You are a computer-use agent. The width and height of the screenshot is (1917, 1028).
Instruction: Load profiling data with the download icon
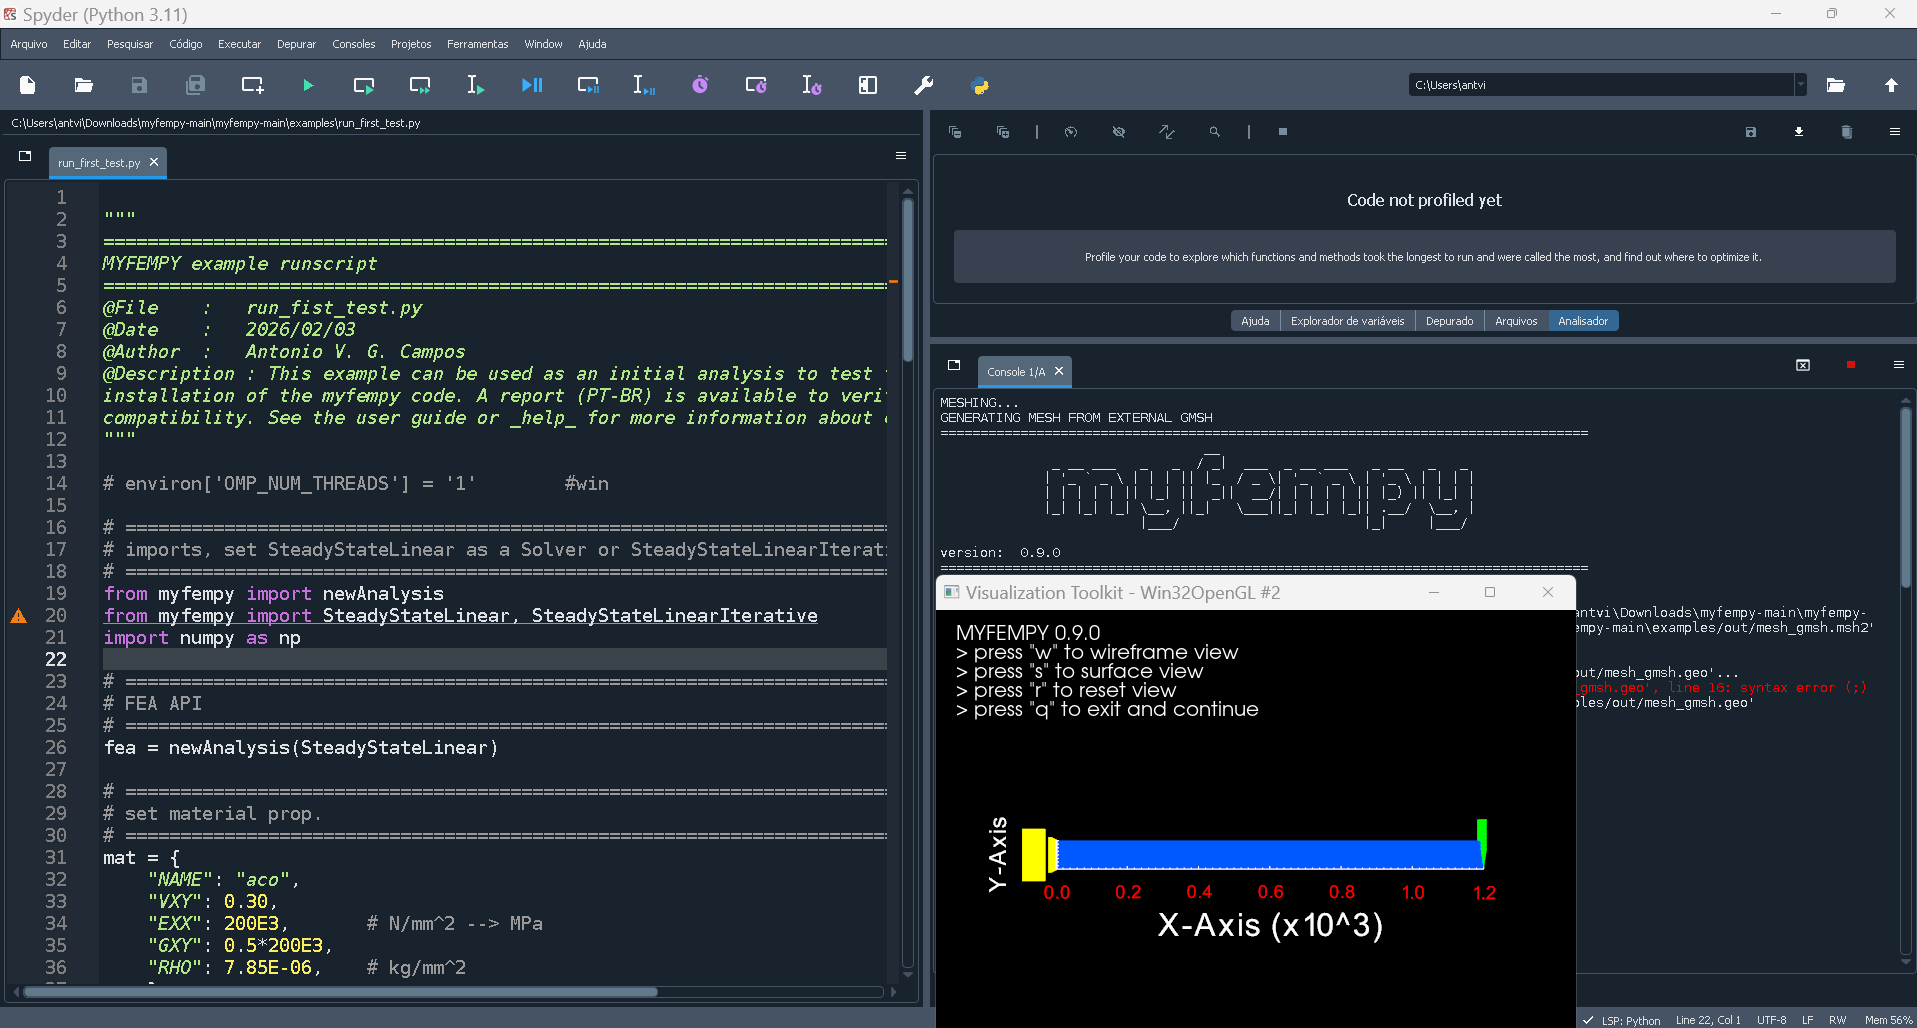(x=1799, y=132)
